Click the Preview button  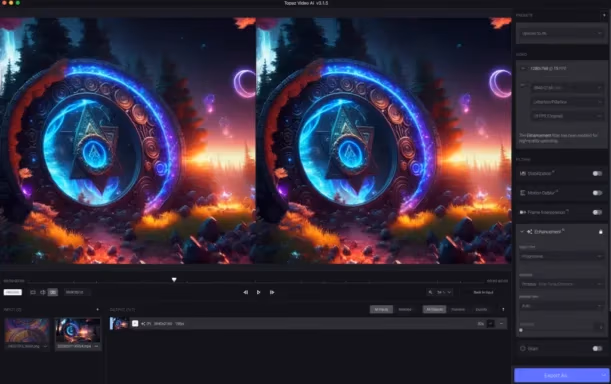pos(12,292)
